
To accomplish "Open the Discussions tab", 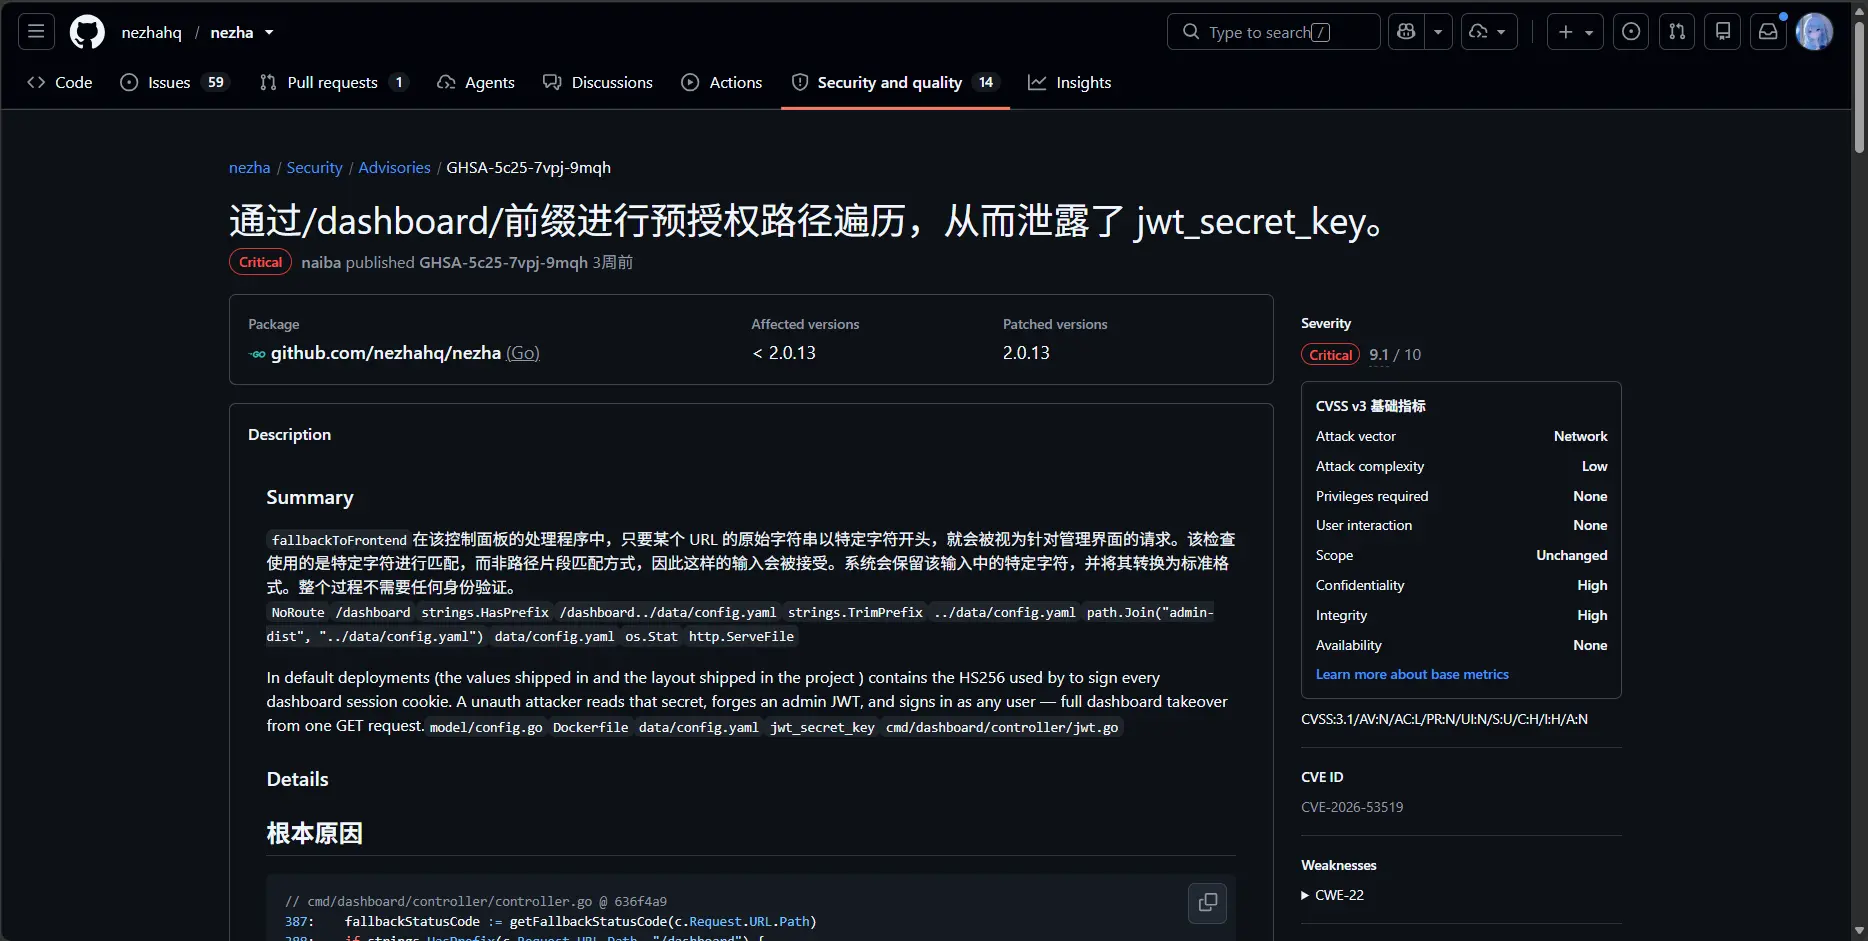I will coord(598,82).
